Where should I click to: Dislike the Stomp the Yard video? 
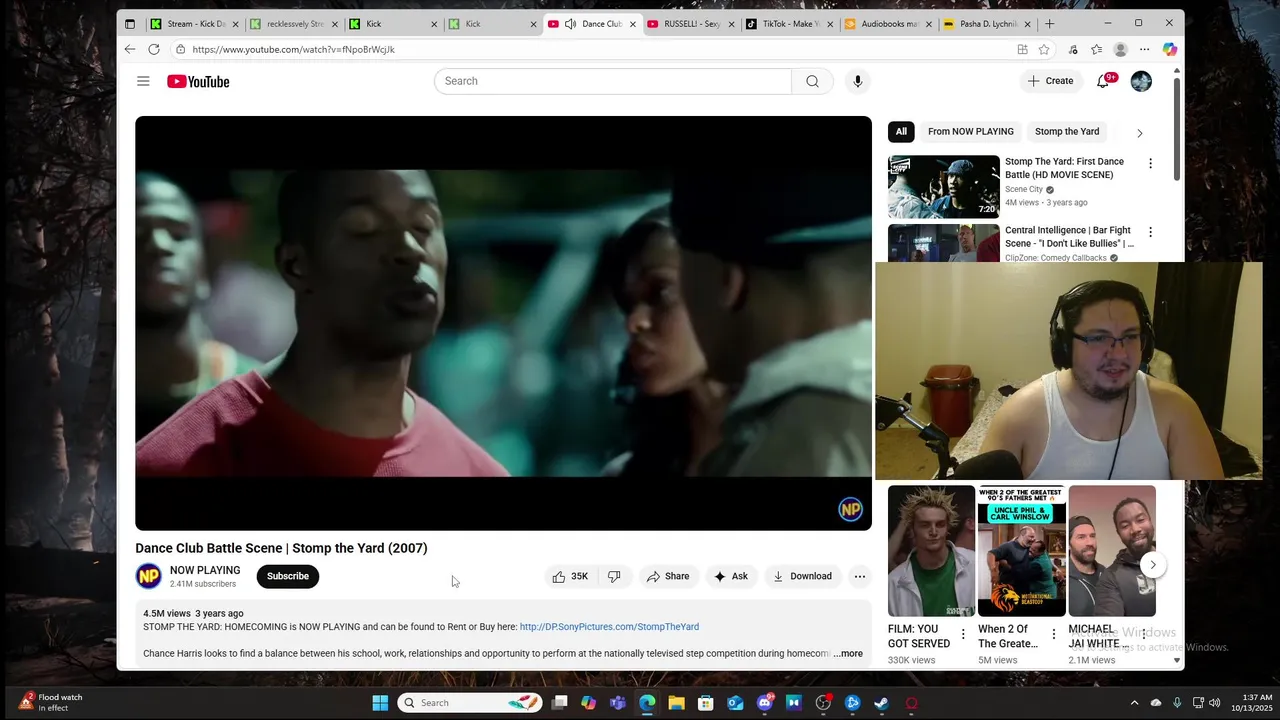614,576
